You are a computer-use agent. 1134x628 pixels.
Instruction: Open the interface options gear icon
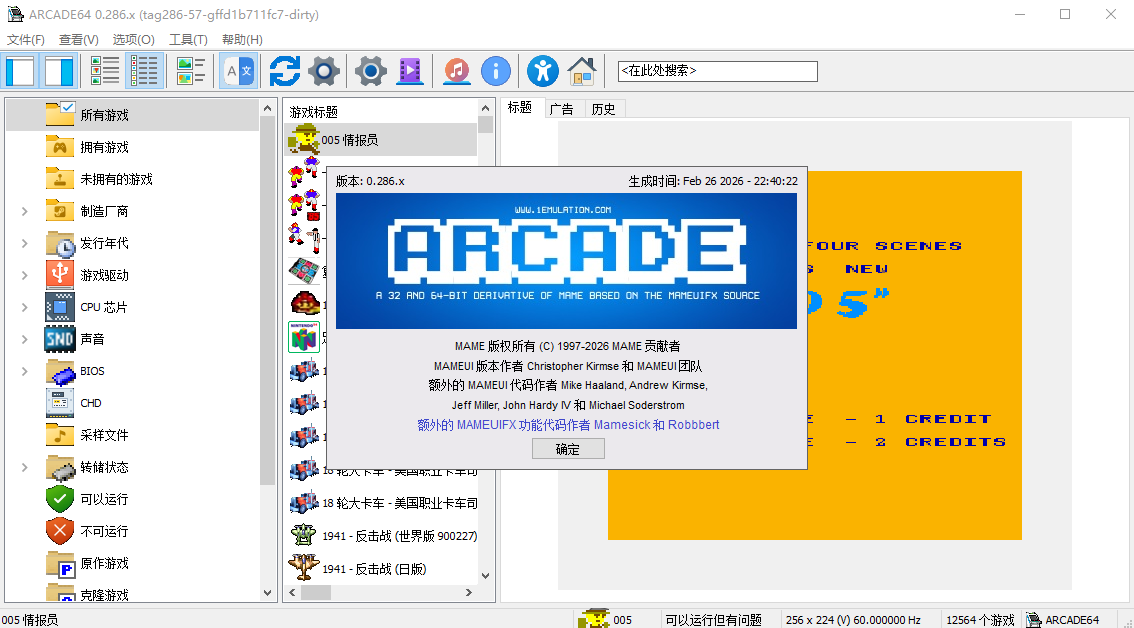pyautogui.click(x=369, y=71)
